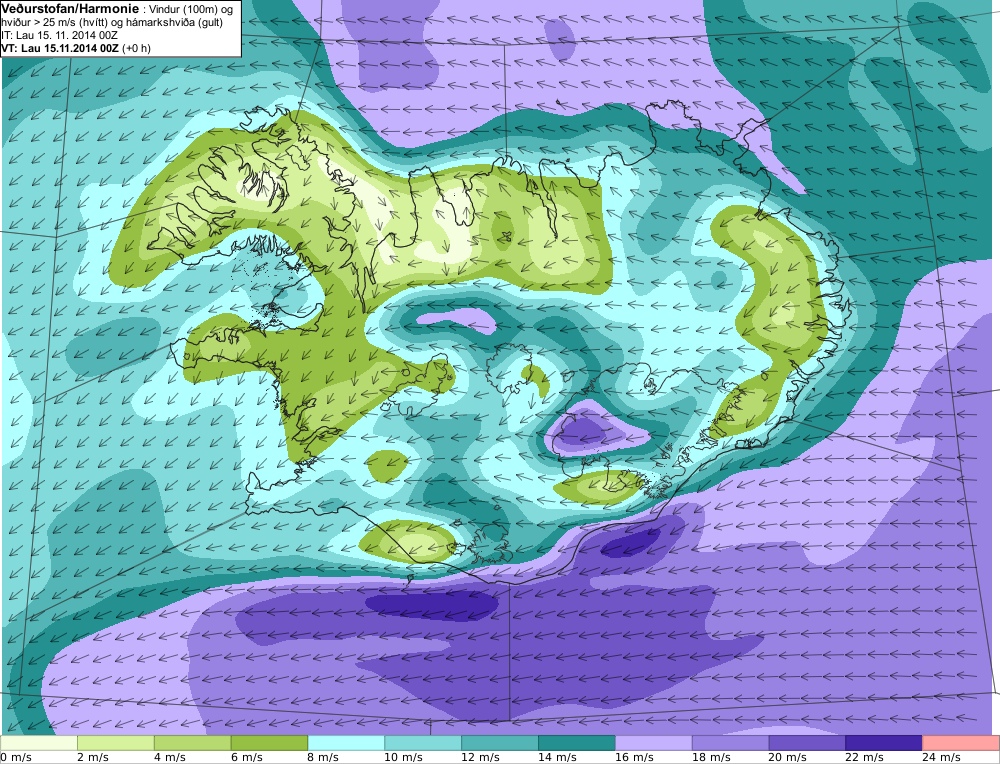
Task: Click the 22–24 m/s dark indigo swatch
Action: coord(884,743)
